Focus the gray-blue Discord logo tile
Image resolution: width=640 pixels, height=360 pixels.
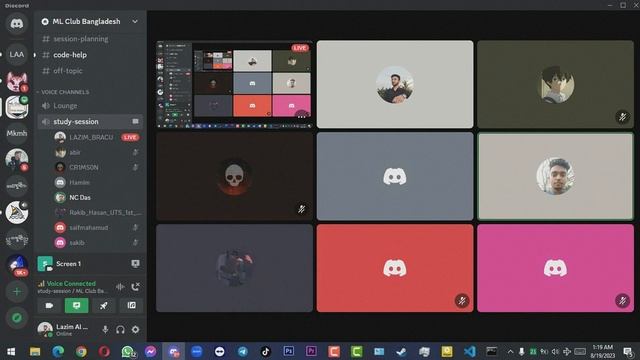click(395, 176)
